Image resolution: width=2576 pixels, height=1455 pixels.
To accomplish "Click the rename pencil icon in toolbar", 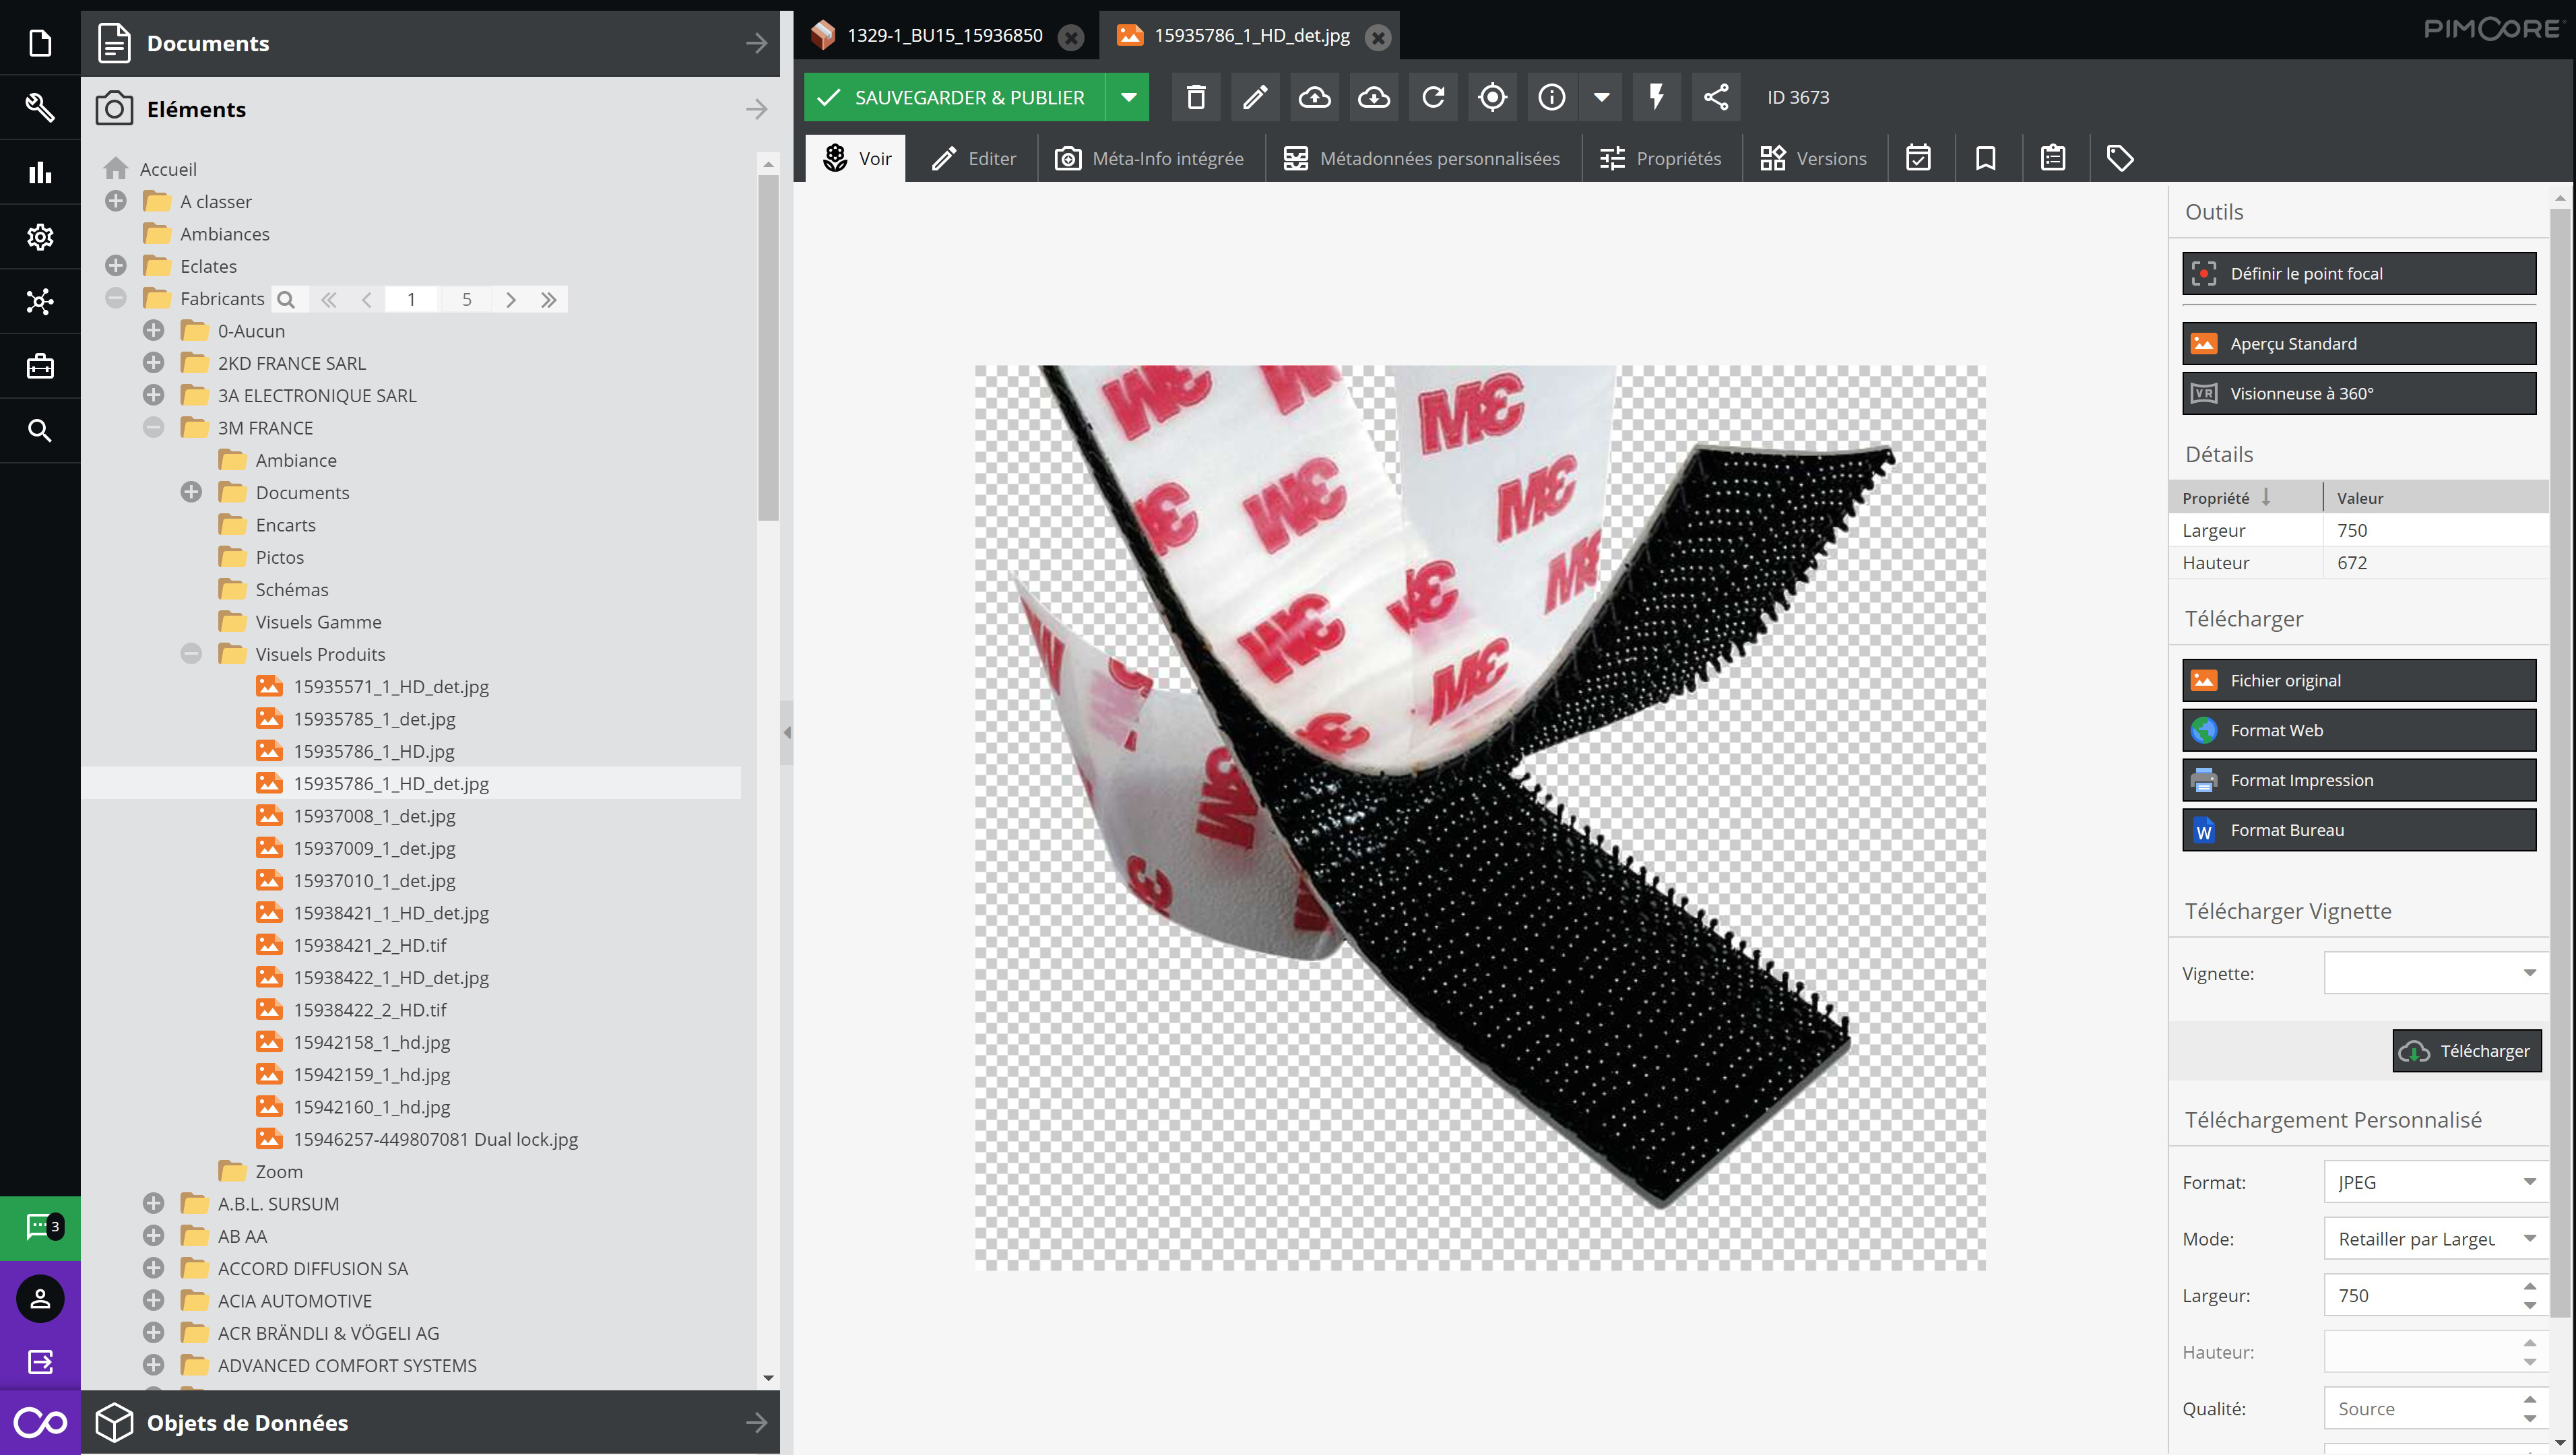I will click(x=1255, y=97).
